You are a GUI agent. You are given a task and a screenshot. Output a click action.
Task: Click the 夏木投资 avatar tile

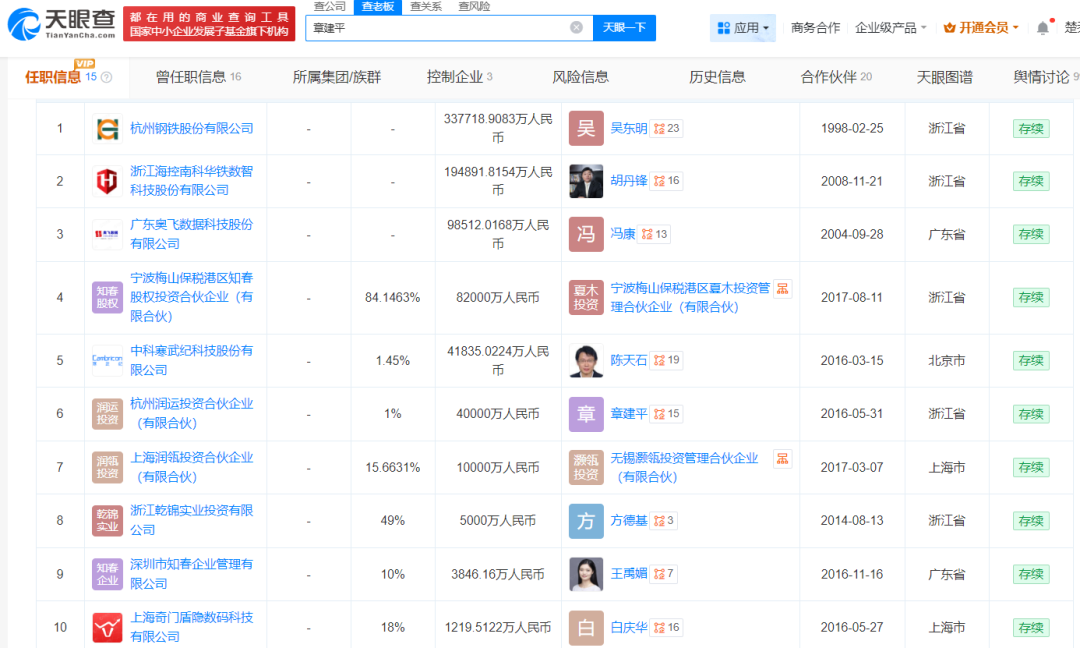(x=586, y=297)
